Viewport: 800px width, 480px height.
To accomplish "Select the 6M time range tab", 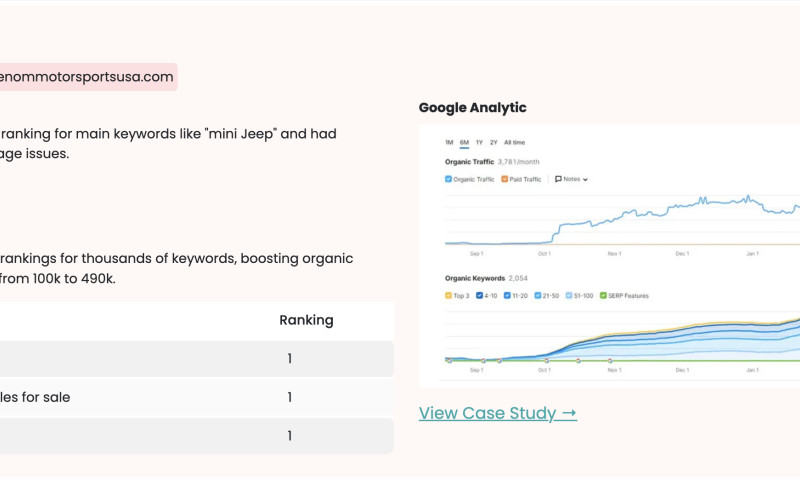I will point(464,143).
